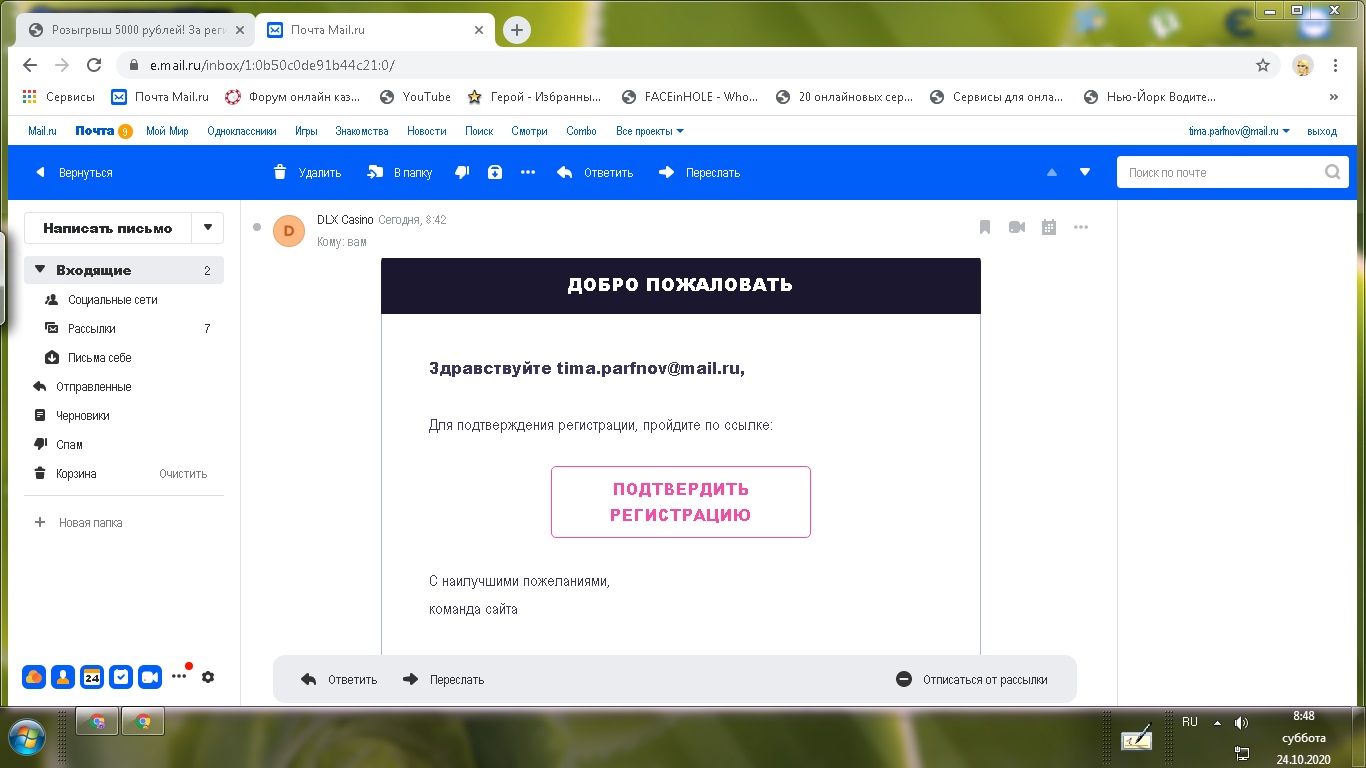Open Contacts from the bottom sidebar icons

click(x=63, y=677)
